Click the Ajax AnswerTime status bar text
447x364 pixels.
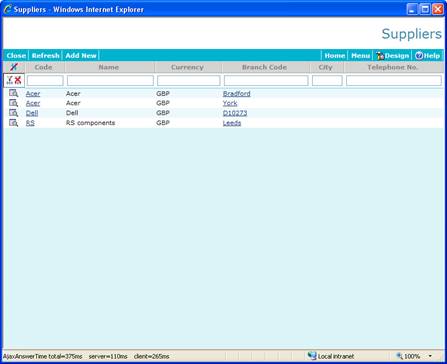coord(86,356)
